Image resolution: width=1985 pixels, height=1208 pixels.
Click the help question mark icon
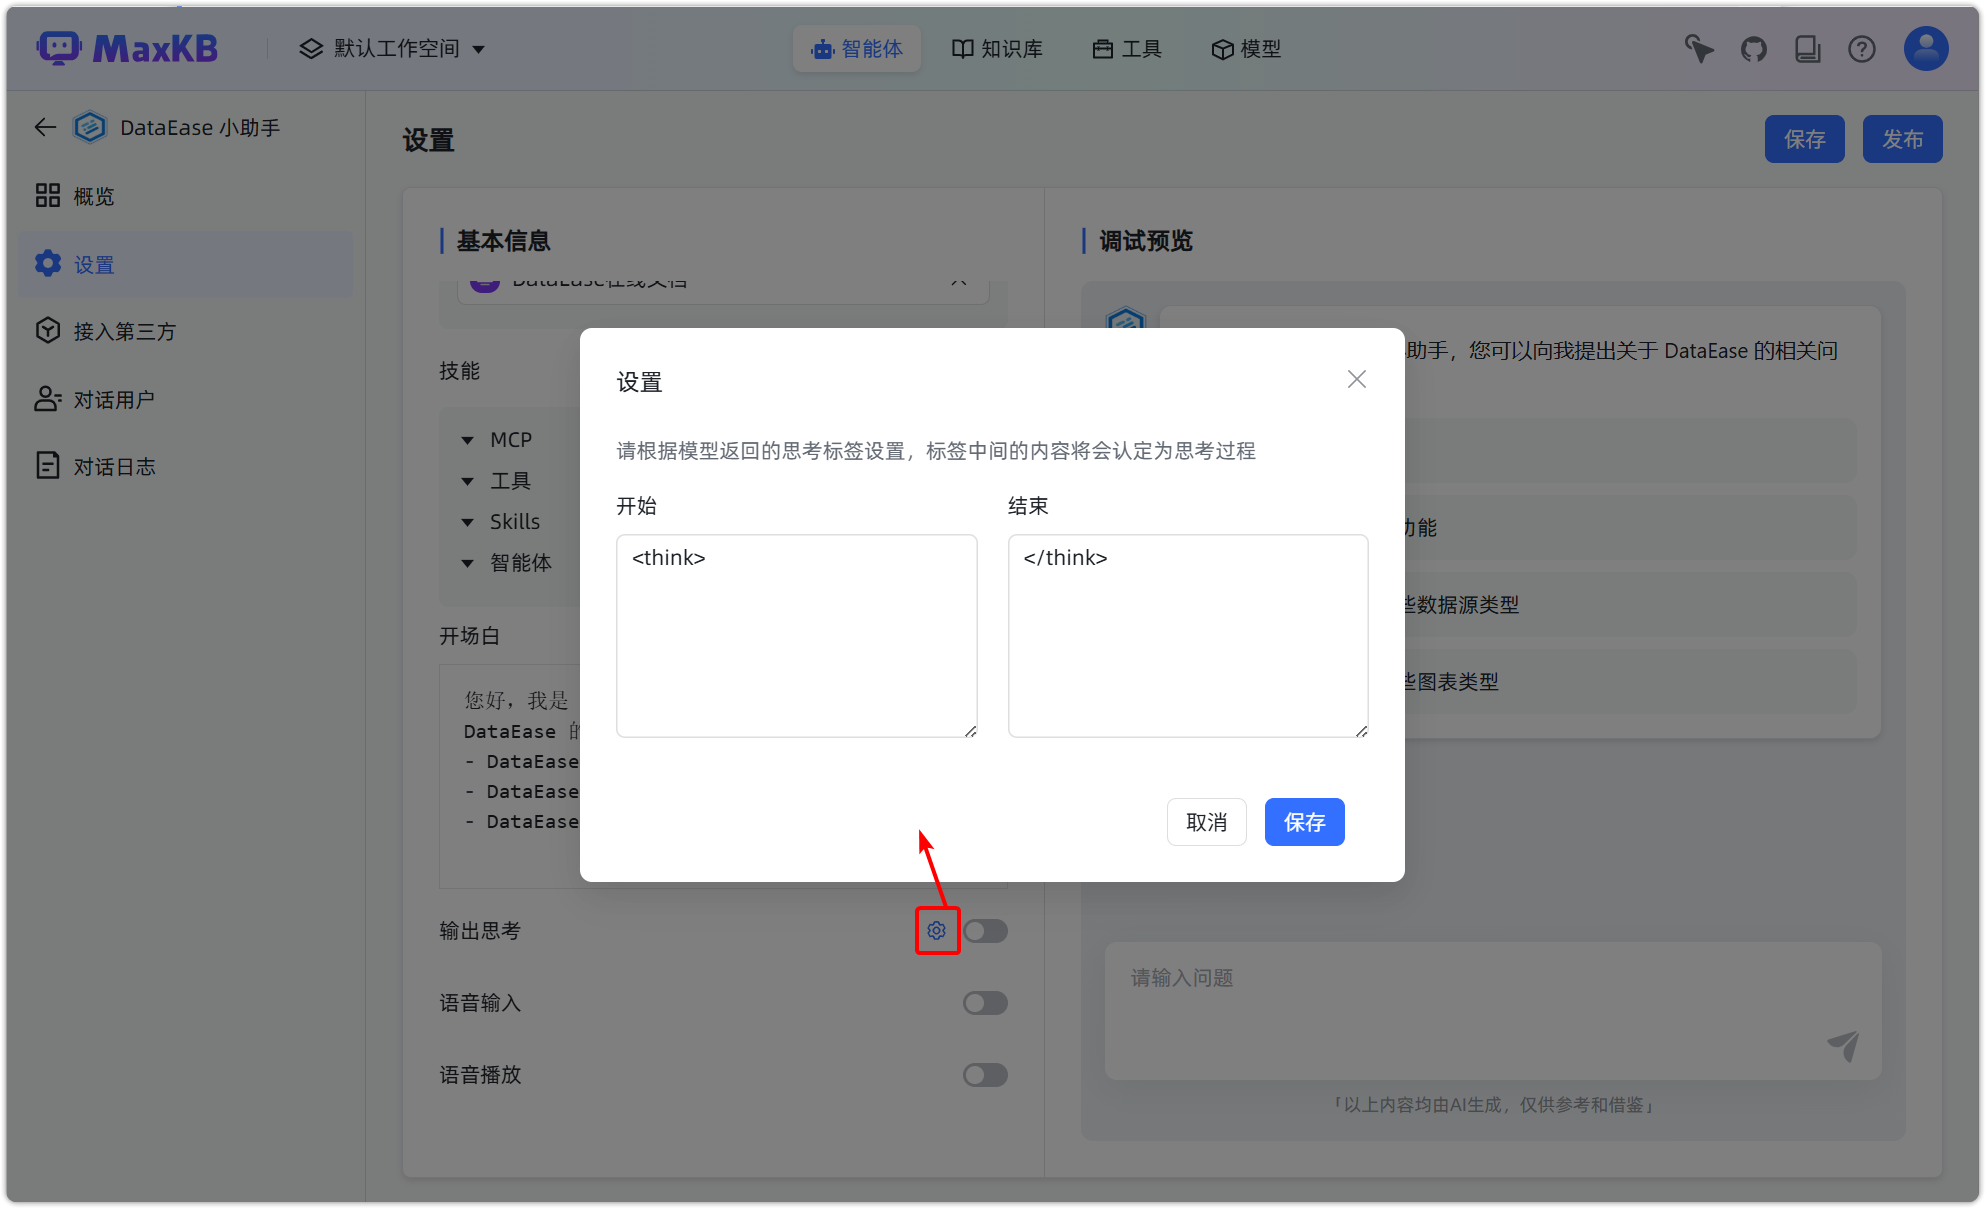[1861, 48]
